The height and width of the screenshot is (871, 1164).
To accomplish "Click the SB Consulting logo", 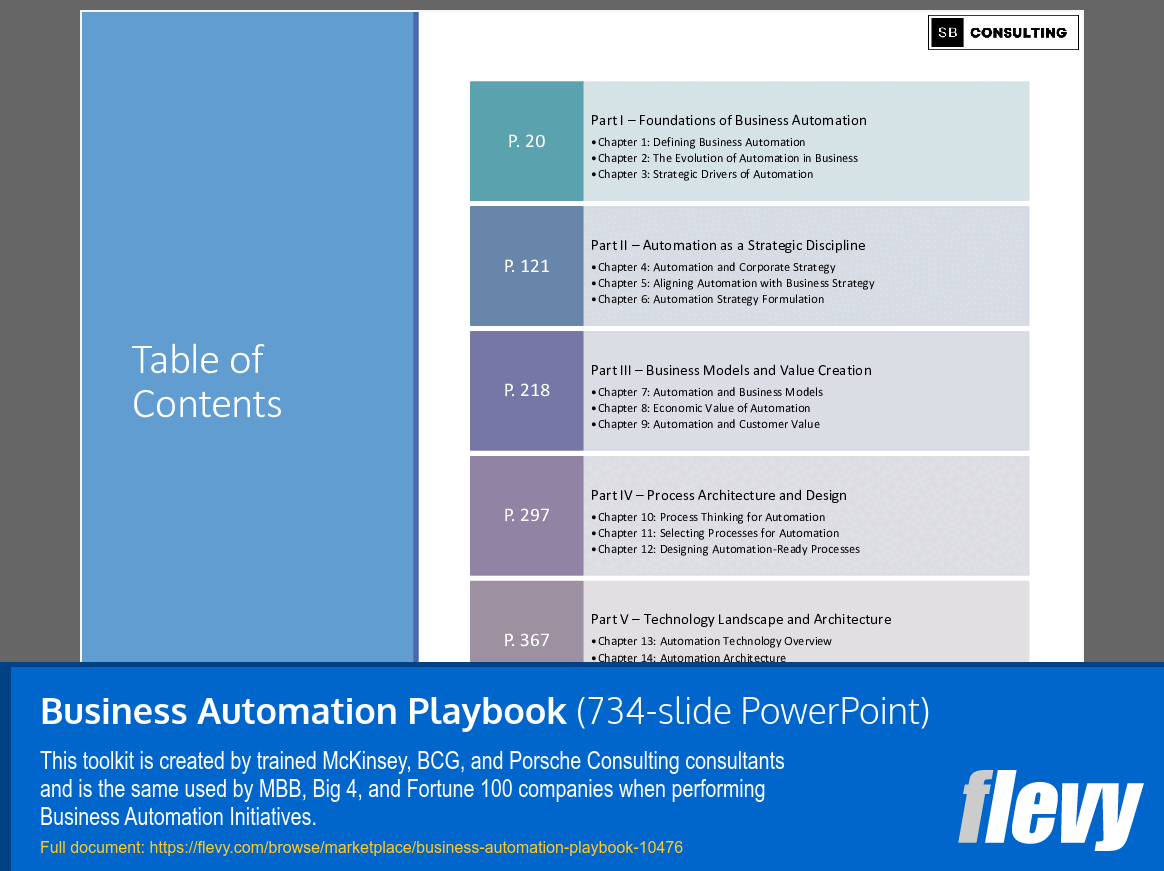I will point(1002,32).
